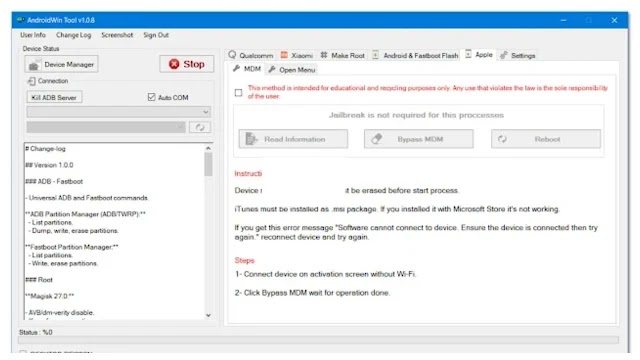
Task: Minimize the AndroidWin Tool window
Action: [x=563, y=20]
